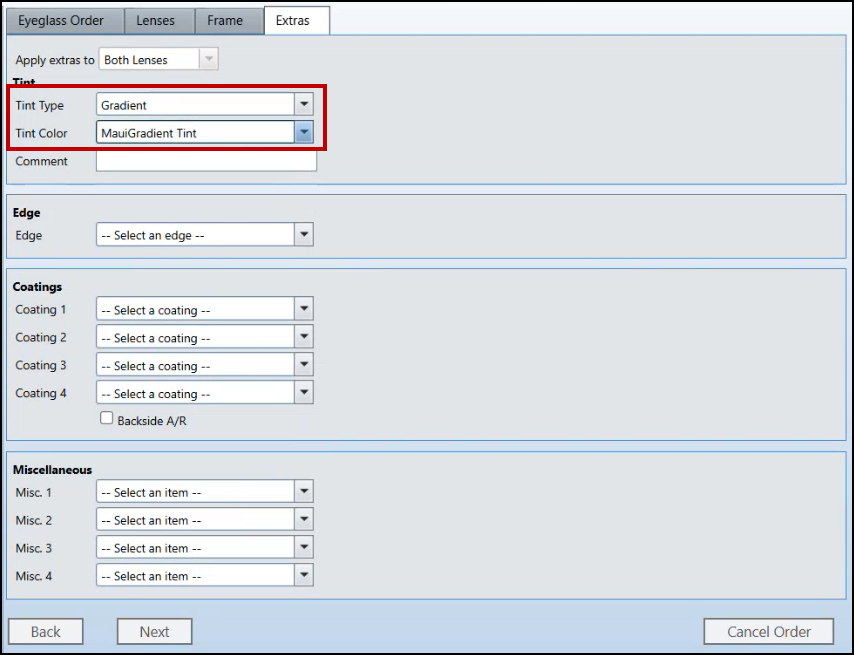Expand the Tint Type dropdown
The height and width of the screenshot is (655, 854).
pos(304,105)
